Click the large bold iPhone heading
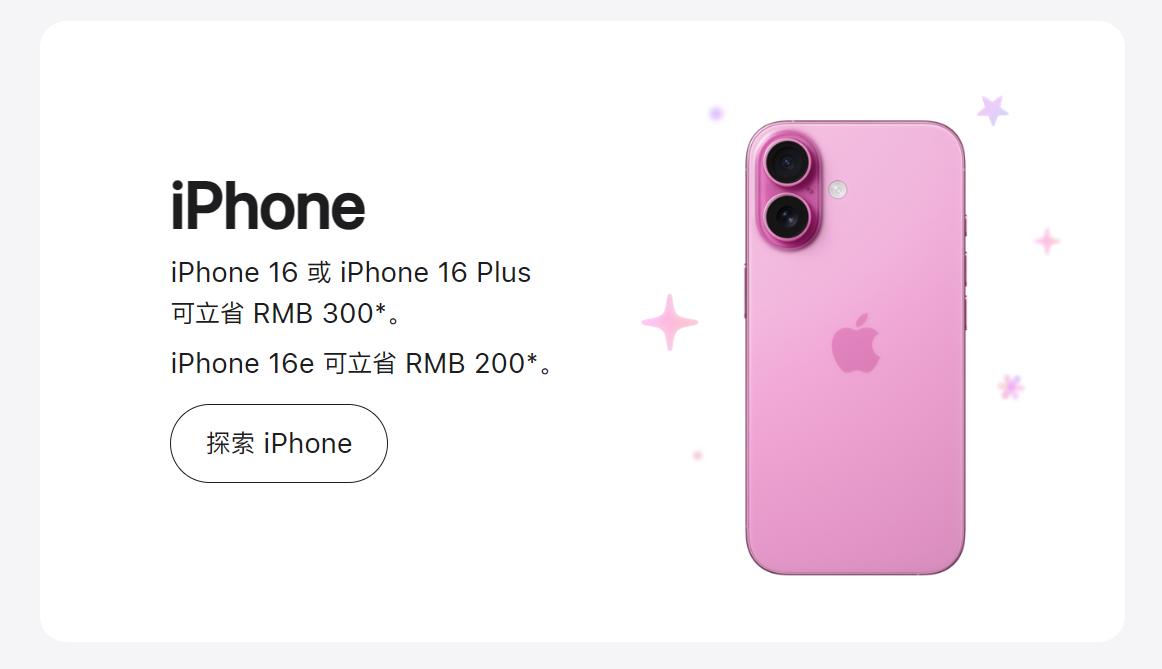Viewport: 1162px width, 669px height. point(268,206)
